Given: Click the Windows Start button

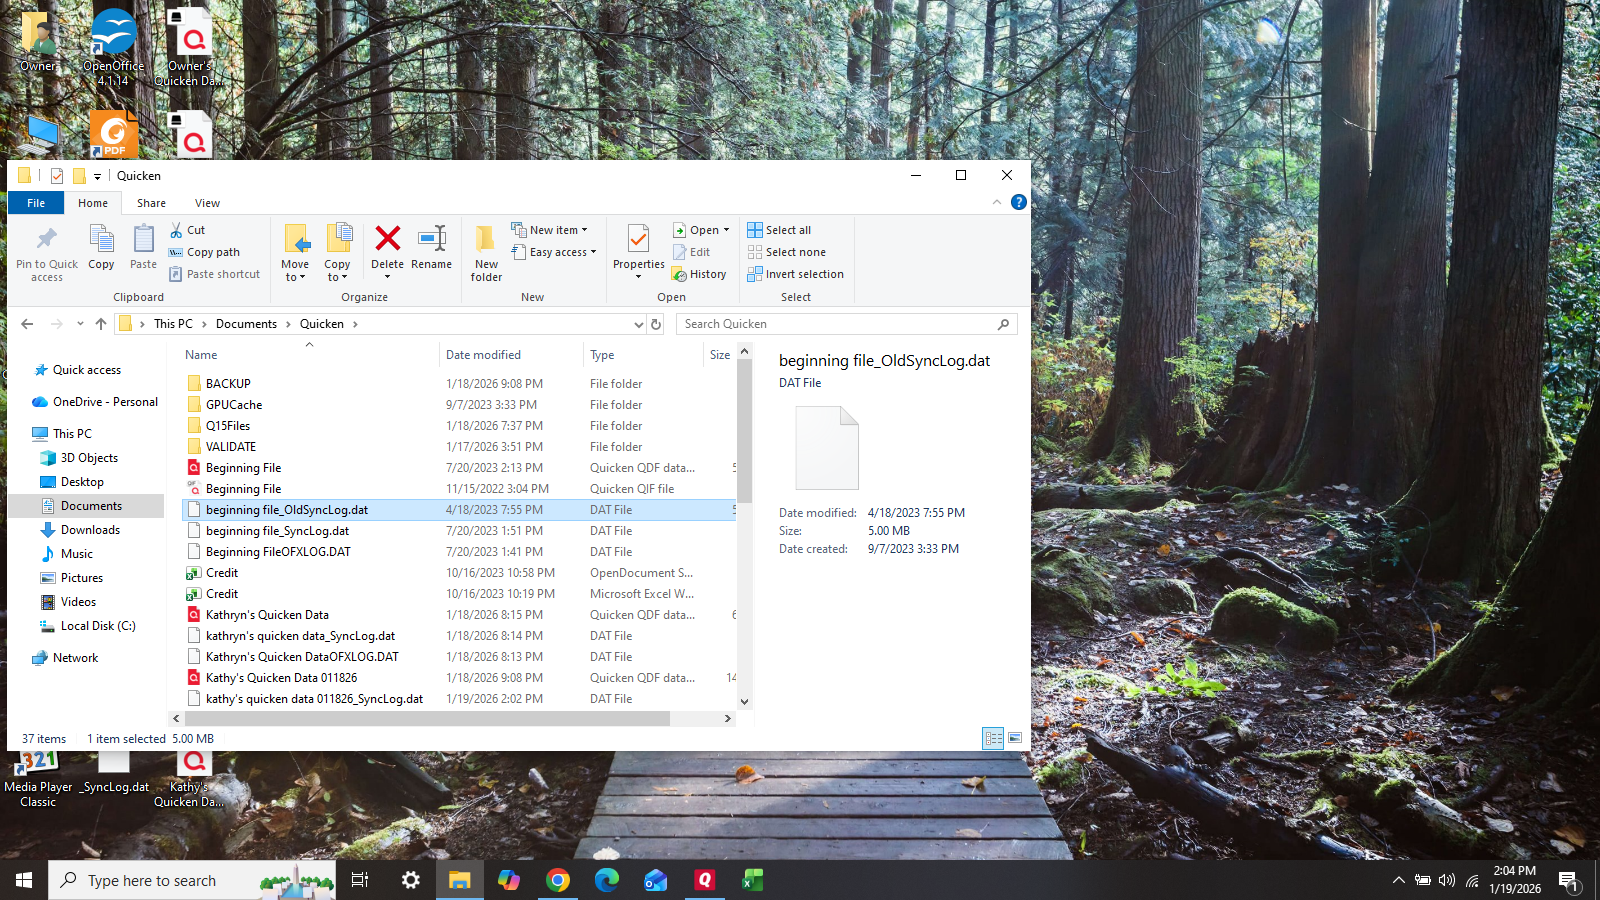Looking at the screenshot, I should tap(24, 880).
